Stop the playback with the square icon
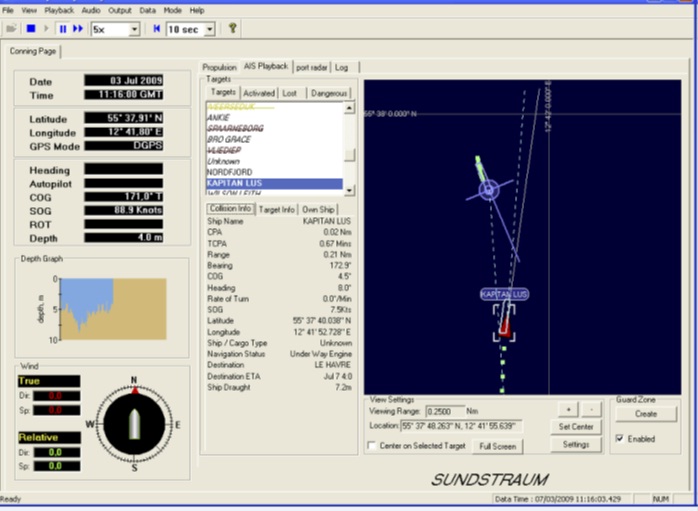Screen dimensions: 698x511 point(32,29)
